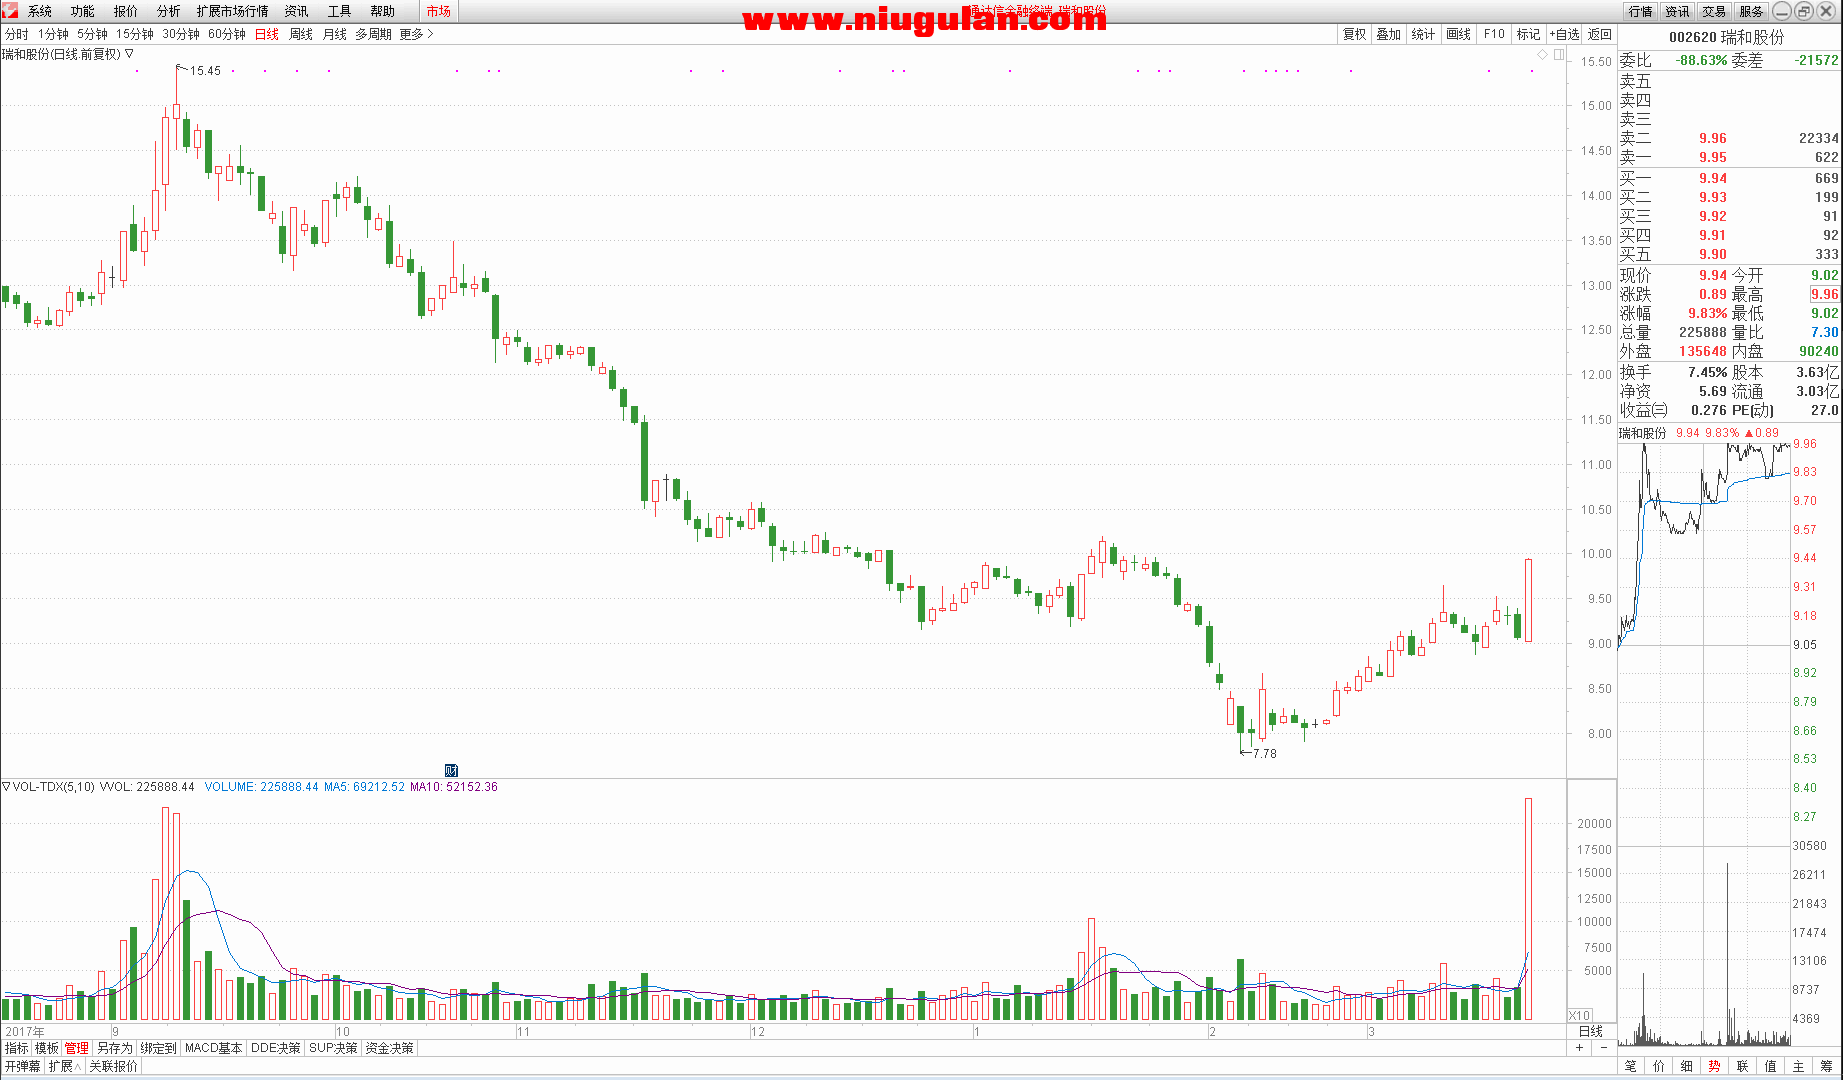Click the 财 finance marker on chart
This screenshot has width=1843, height=1080.
pos(451,770)
